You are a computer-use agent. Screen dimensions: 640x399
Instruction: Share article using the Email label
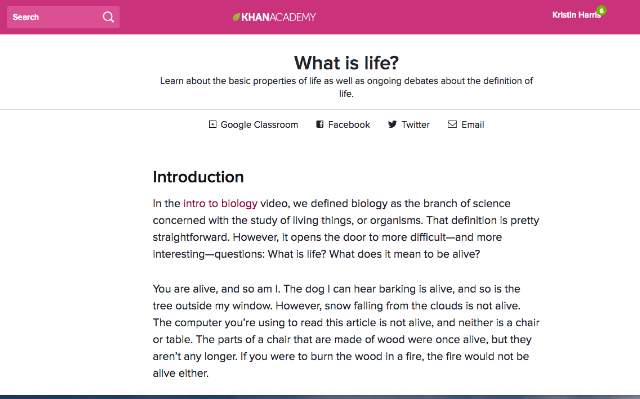click(473, 125)
